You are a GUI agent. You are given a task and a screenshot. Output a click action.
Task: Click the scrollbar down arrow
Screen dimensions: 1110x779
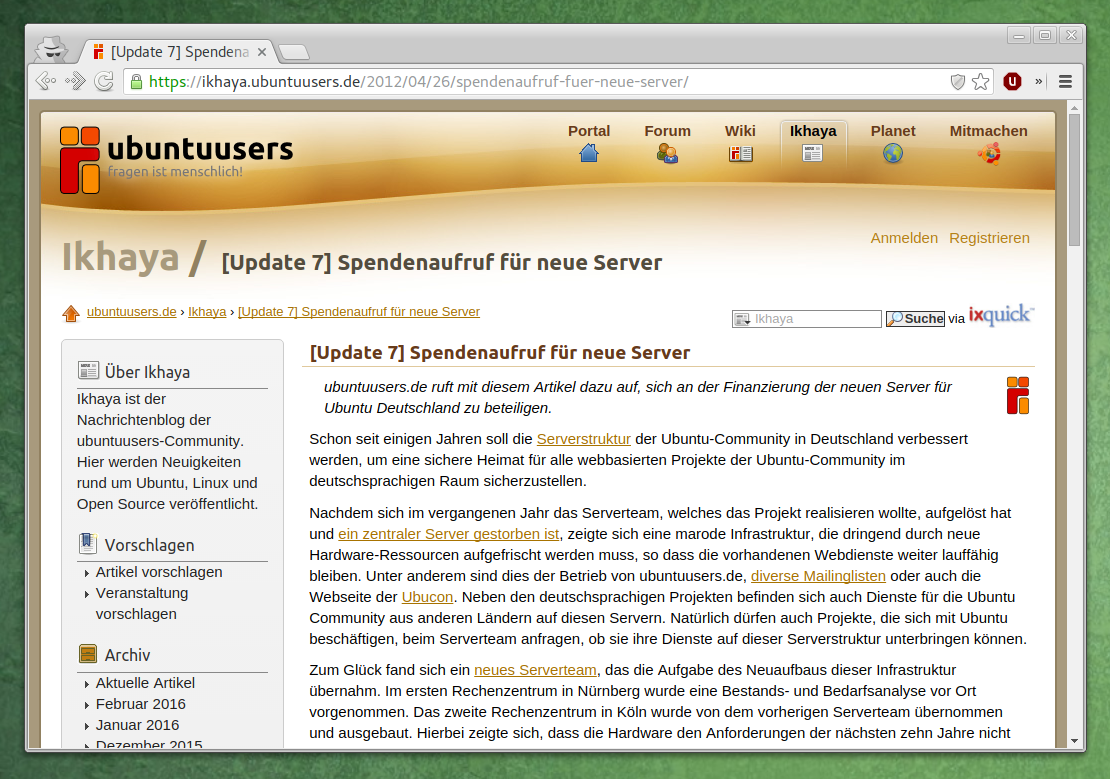pos(1074,741)
